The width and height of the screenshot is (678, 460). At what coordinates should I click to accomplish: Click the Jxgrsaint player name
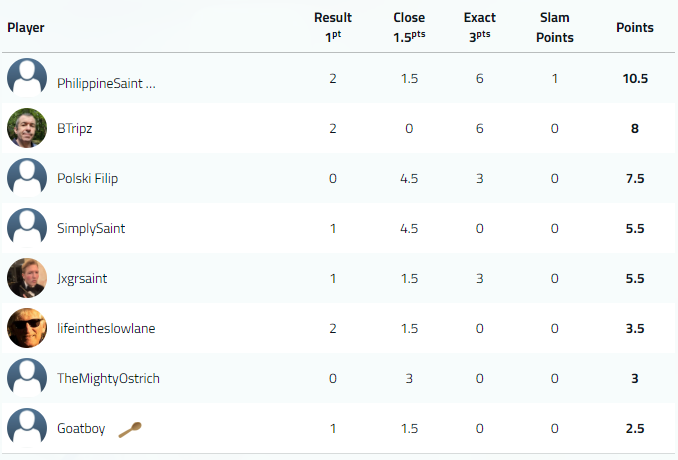(82, 279)
